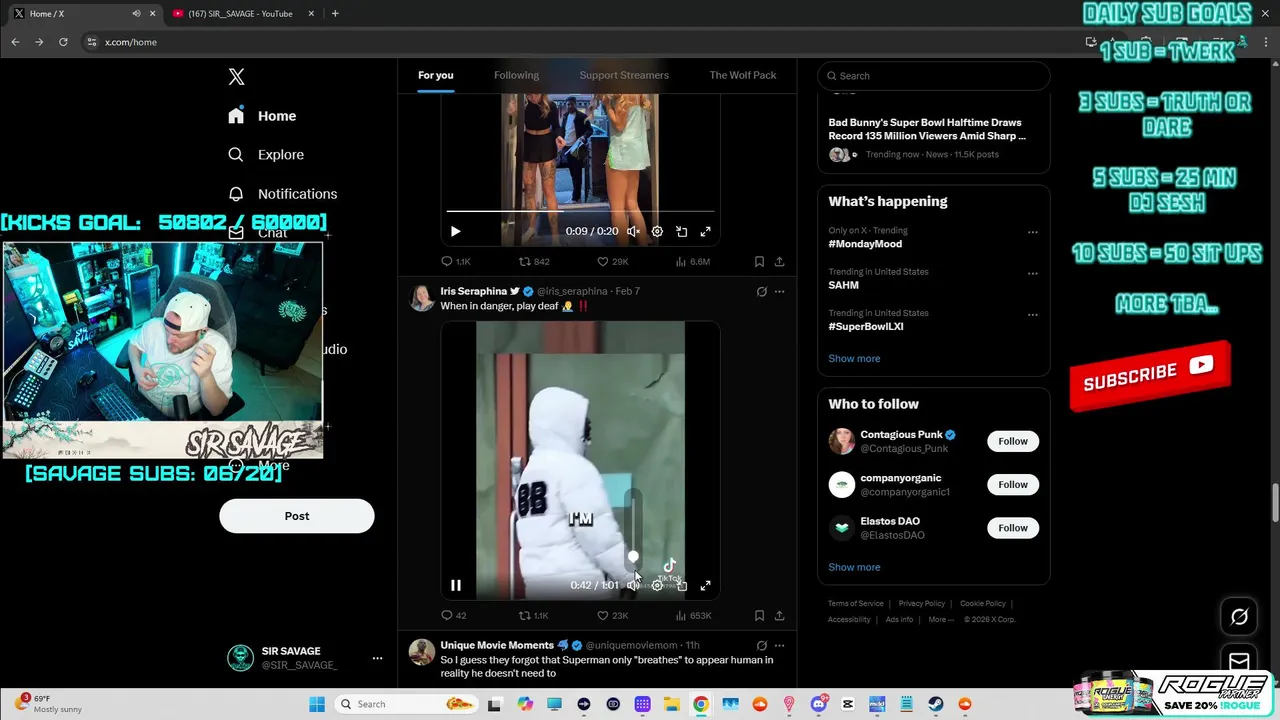1280x720 pixels.
Task: Open the Support Streamers tab
Action: coord(624,75)
